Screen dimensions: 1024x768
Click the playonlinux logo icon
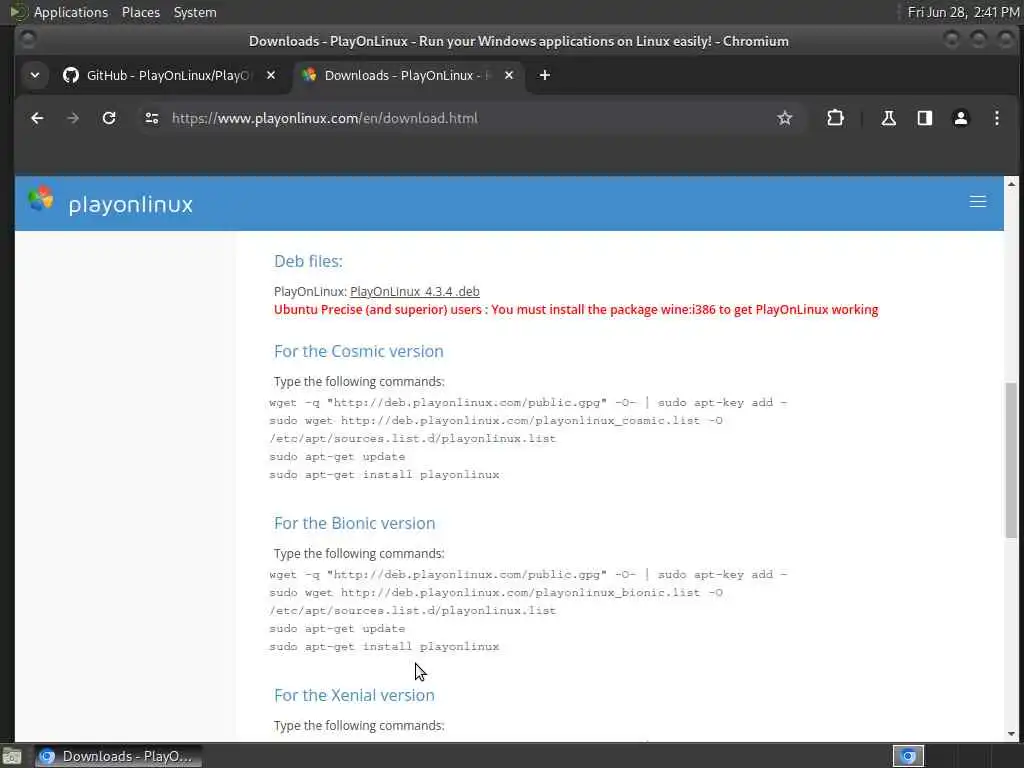(x=40, y=199)
